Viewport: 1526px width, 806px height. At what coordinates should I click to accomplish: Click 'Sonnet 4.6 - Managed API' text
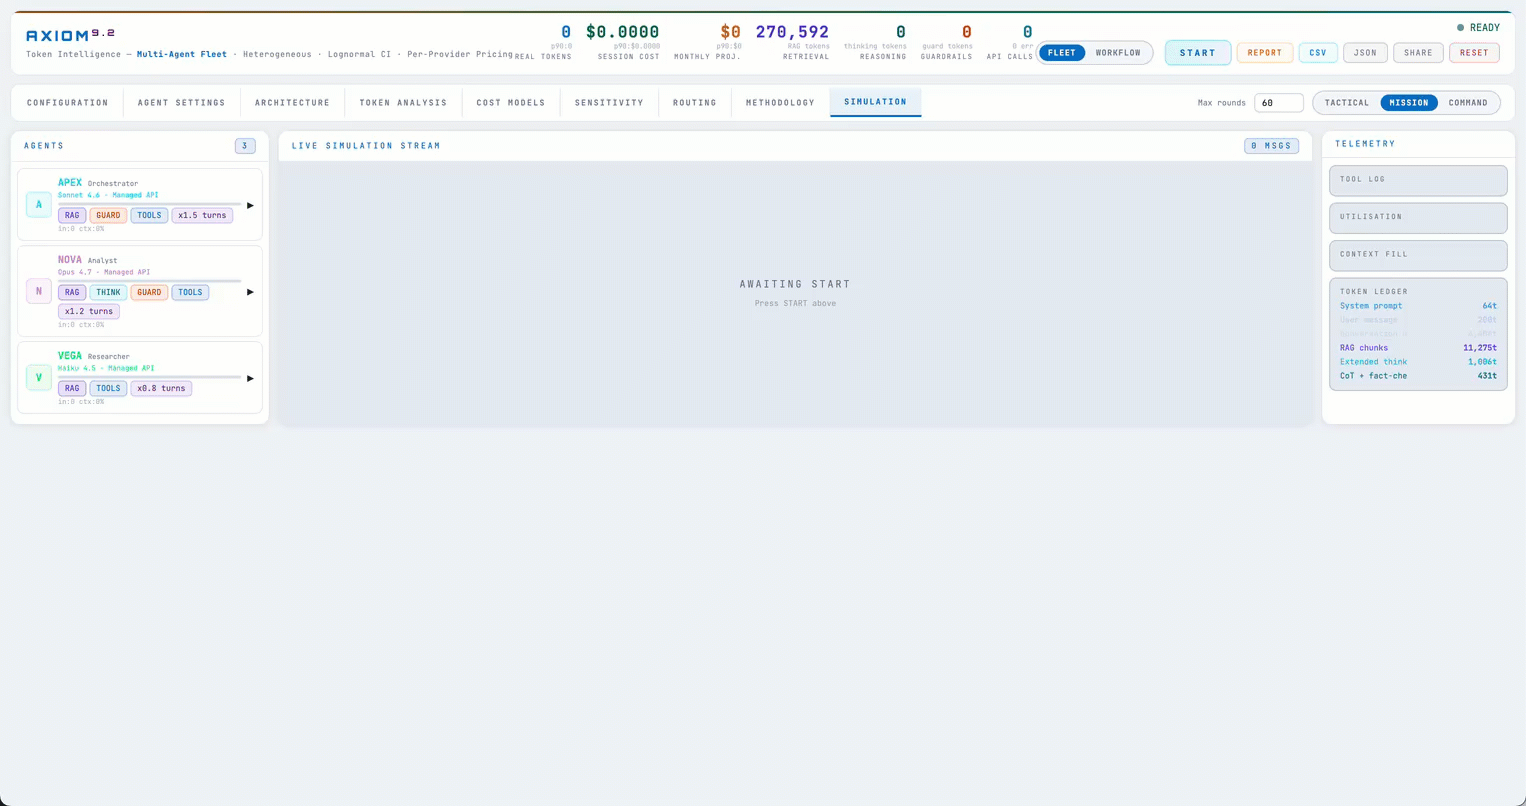coord(108,195)
